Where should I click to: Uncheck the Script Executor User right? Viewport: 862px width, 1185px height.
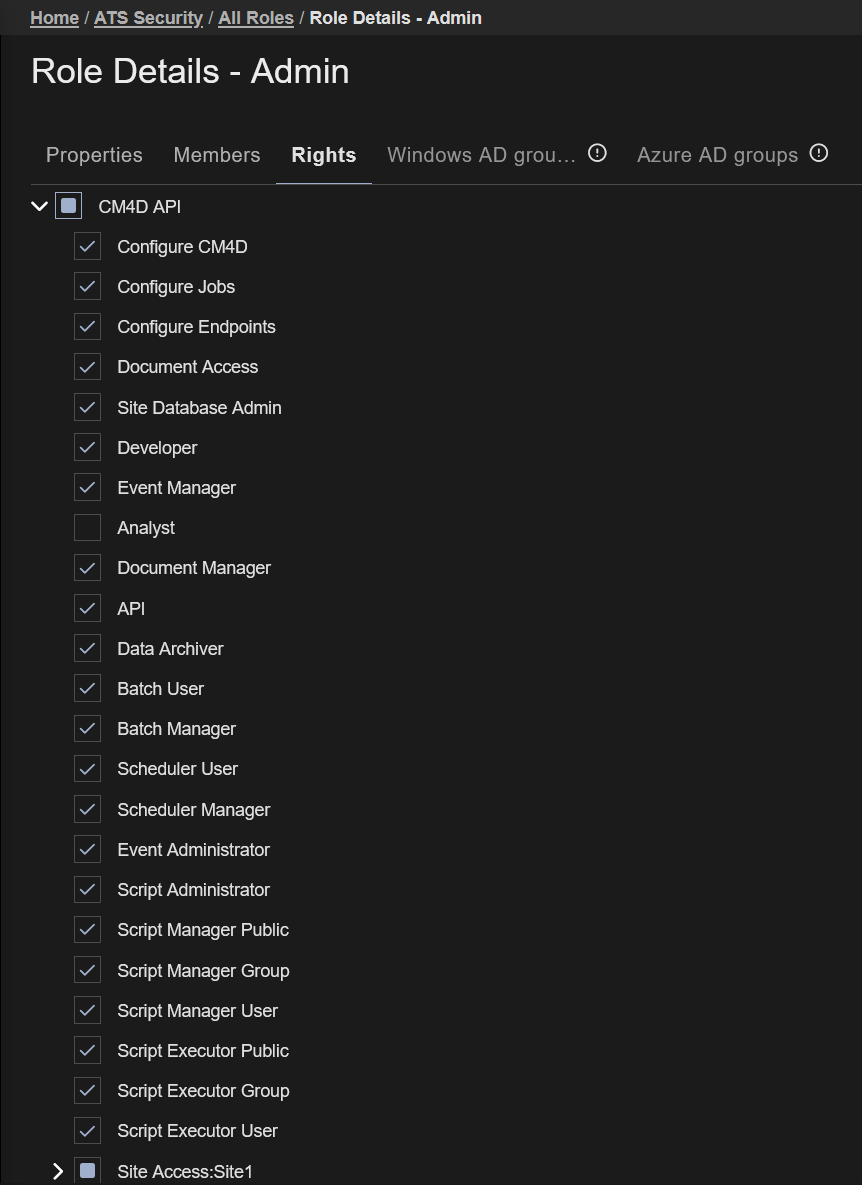(88, 1131)
